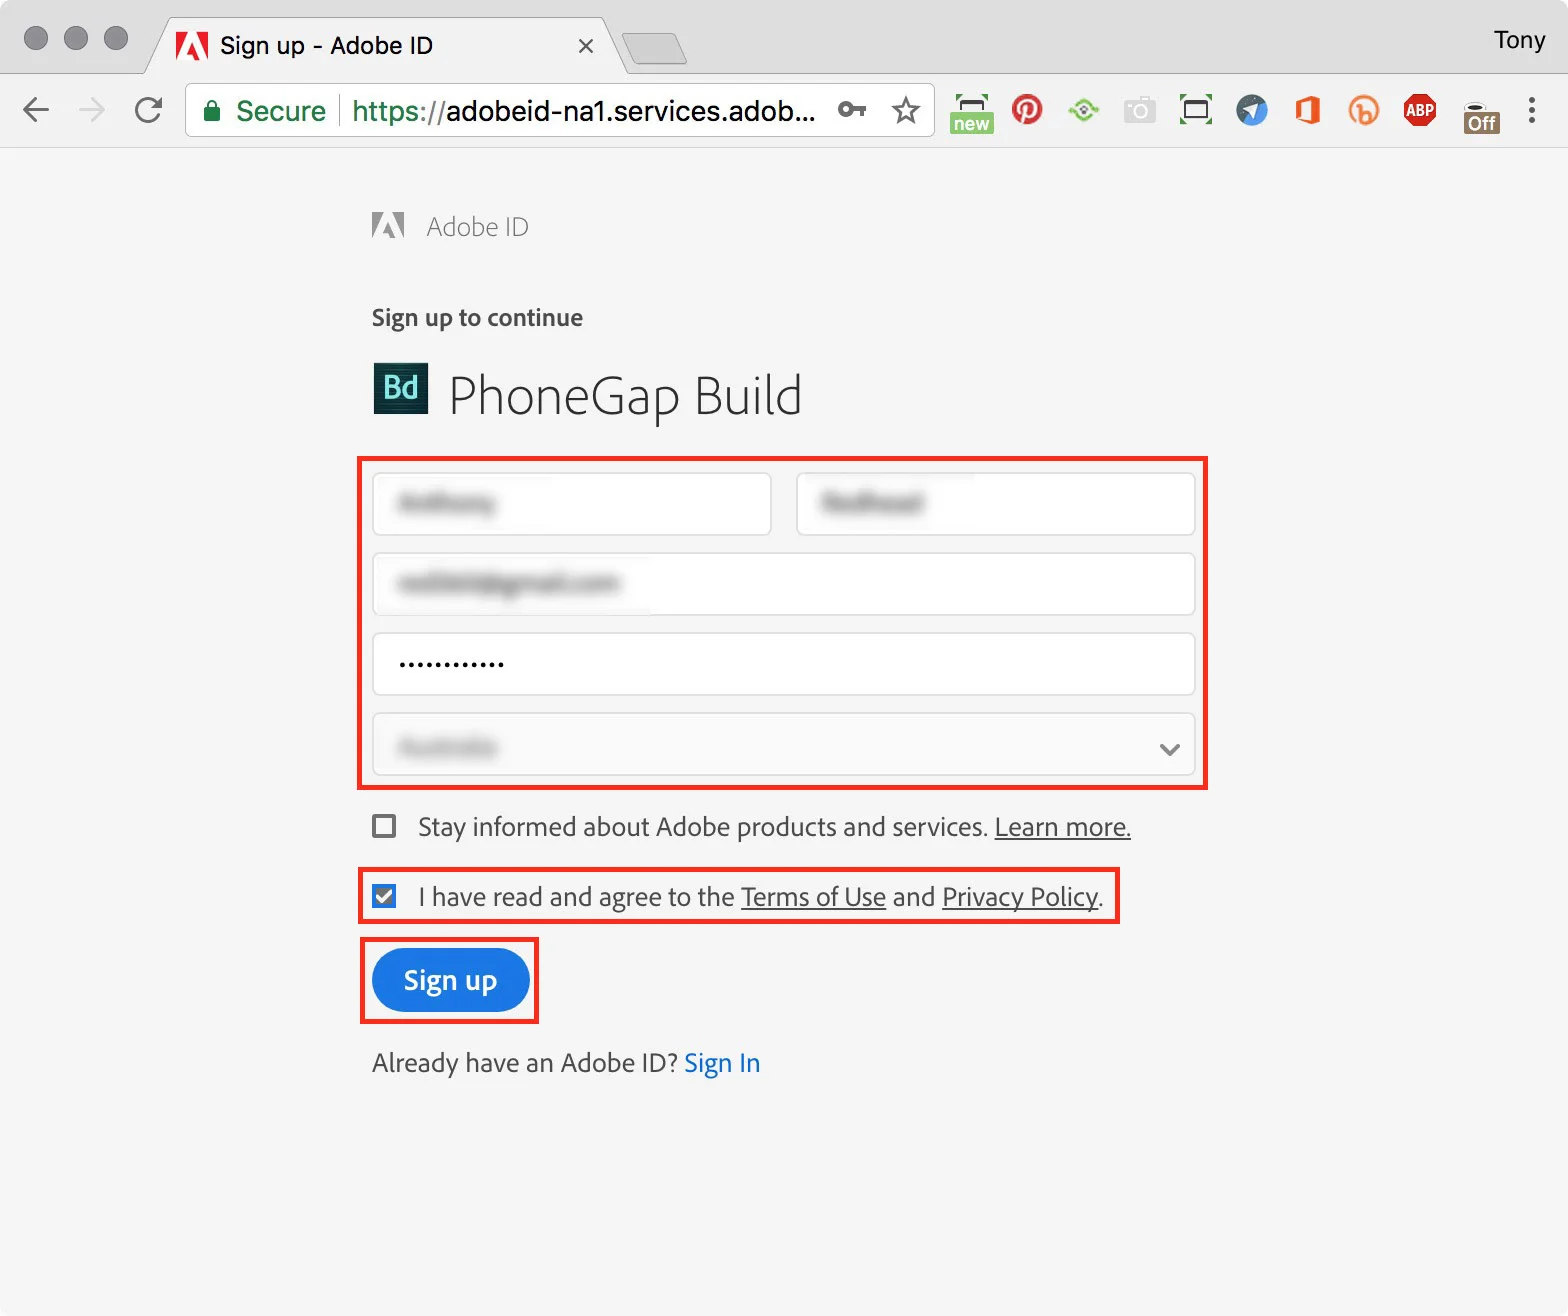Close the Sign up - Adobe ID tab
Screen dimensions: 1568x1316
[586, 46]
